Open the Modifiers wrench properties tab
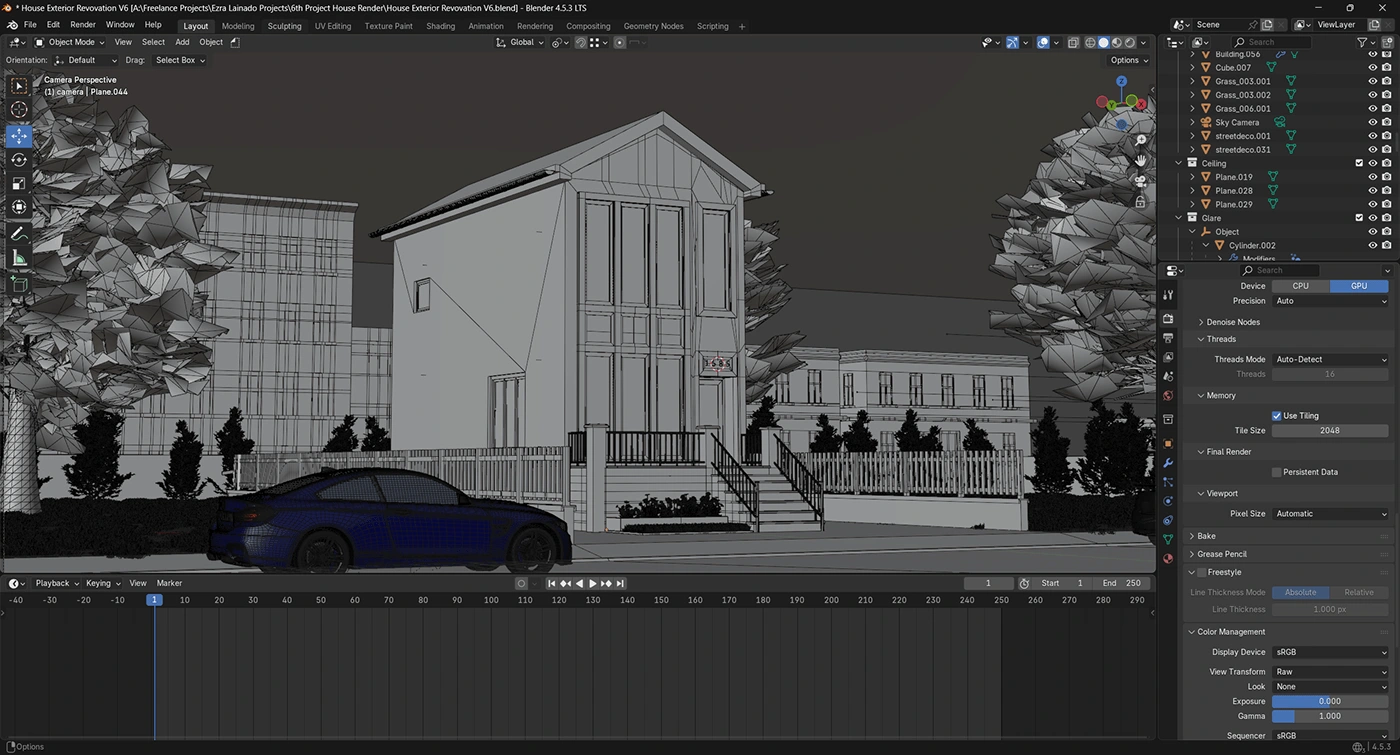The height and width of the screenshot is (755, 1400). [1167, 463]
